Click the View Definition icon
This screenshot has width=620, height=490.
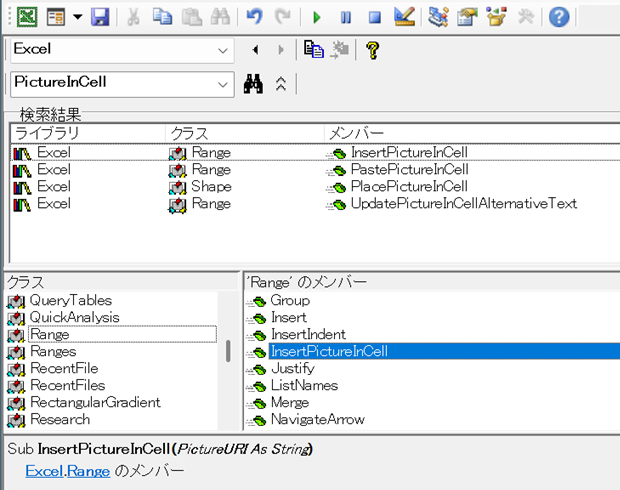tap(340, 49)
